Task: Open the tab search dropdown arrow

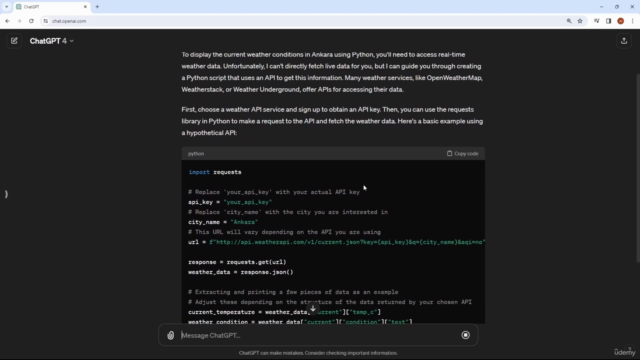Action: [x=7, y=7]
